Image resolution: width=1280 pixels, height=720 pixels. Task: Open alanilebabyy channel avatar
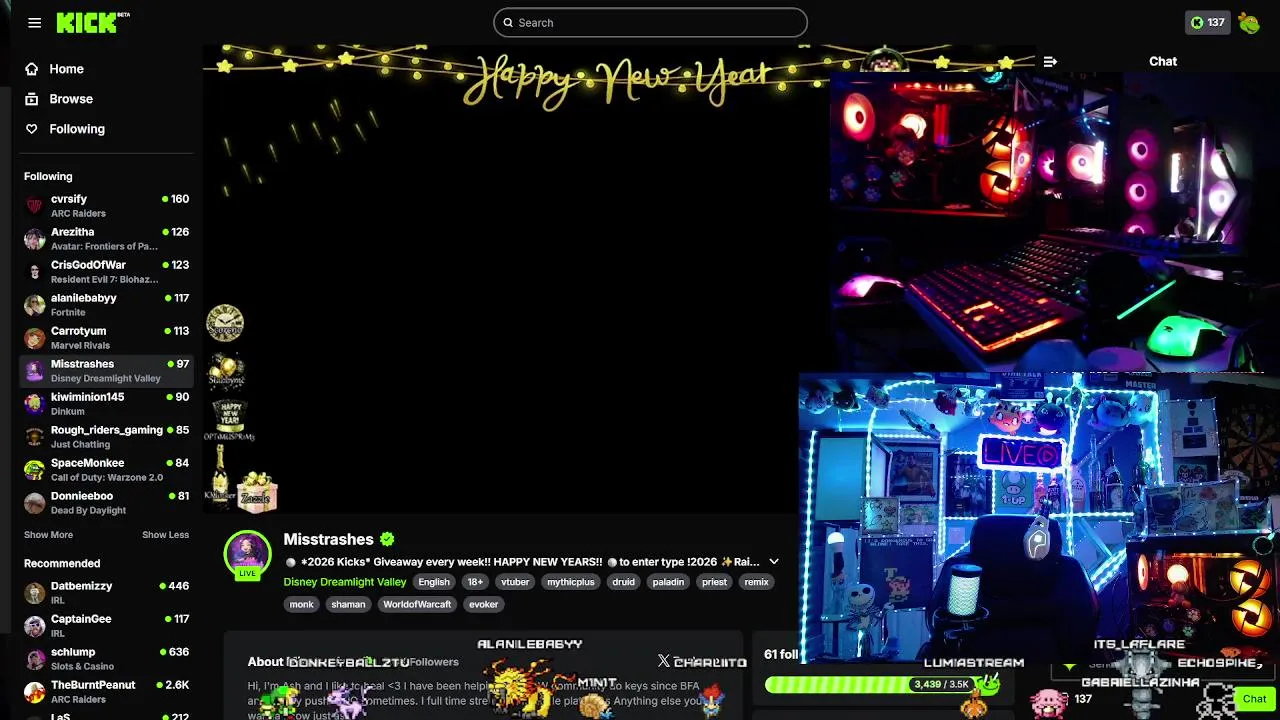pyautogui.click(x=35, y=305)
